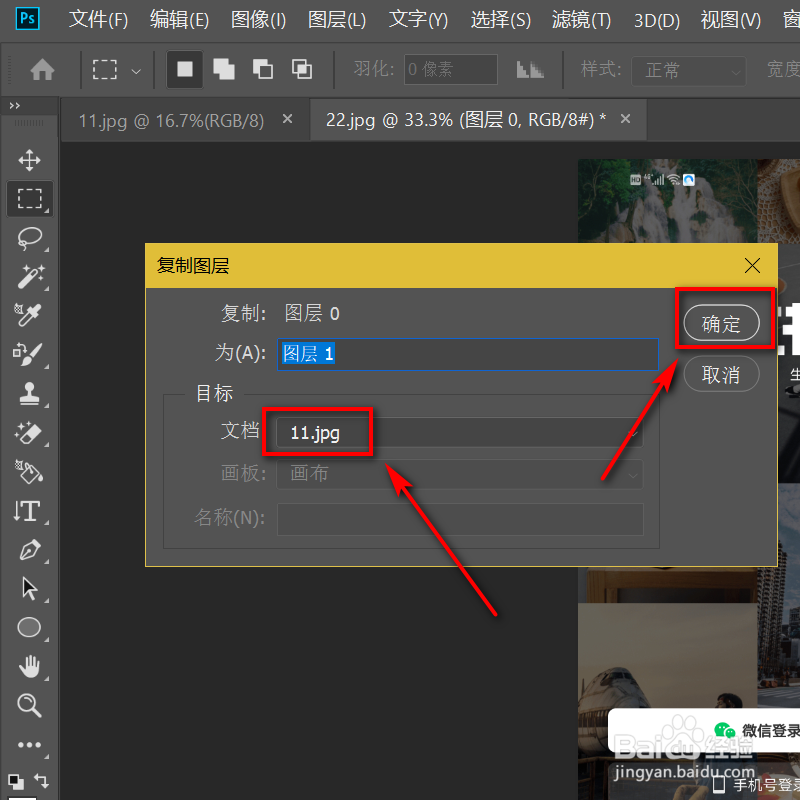Open the 滤镜 menu

(x=580, y=19)
